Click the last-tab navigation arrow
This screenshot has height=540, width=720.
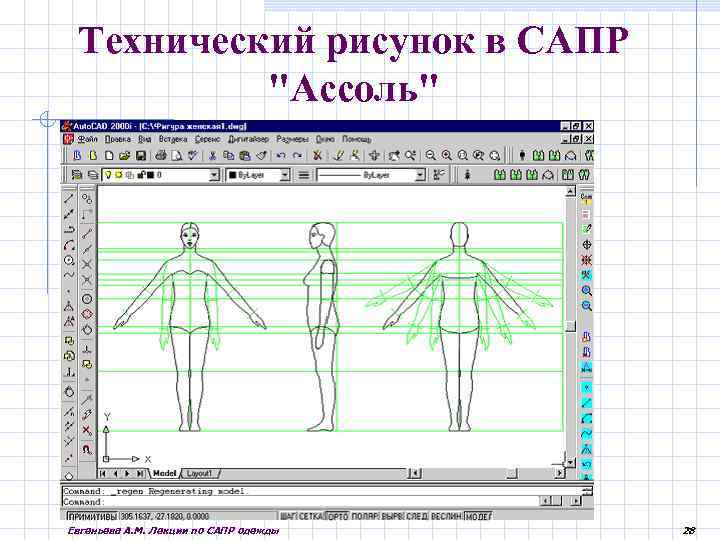(x=141, y=473)
